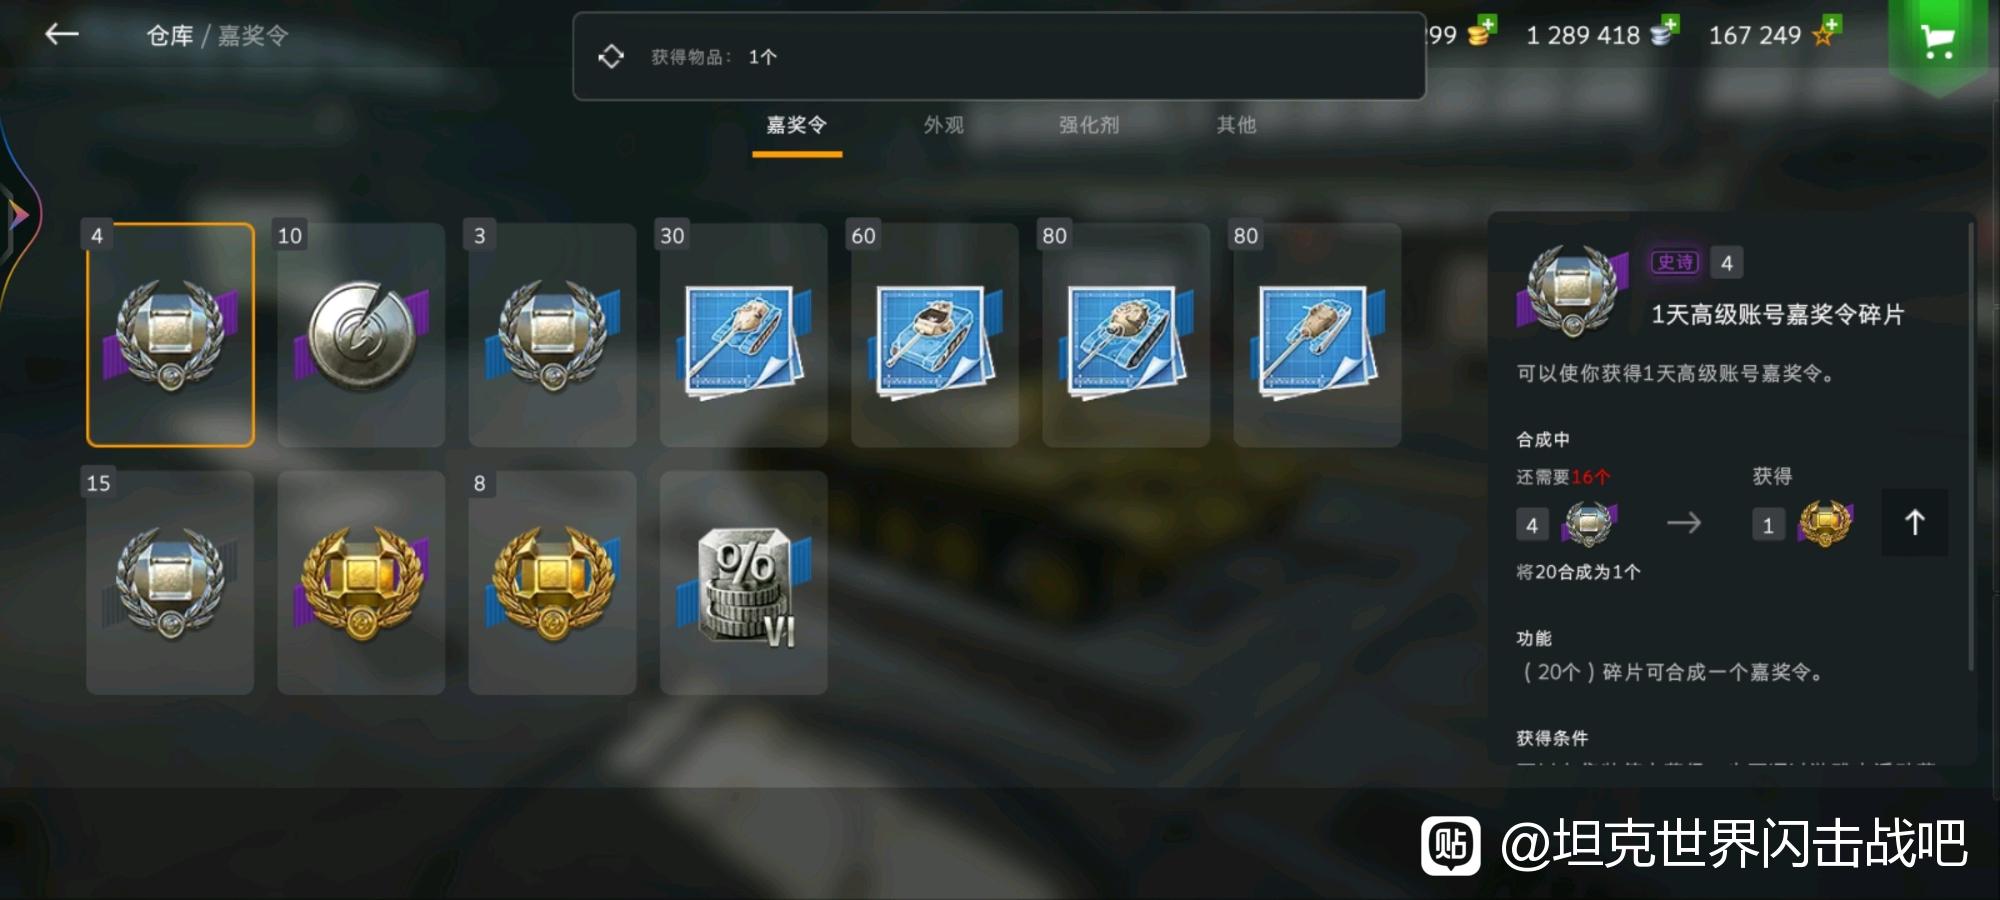Click the 获得物品 notification bar
2000x900 pixels.
point(999,56)
